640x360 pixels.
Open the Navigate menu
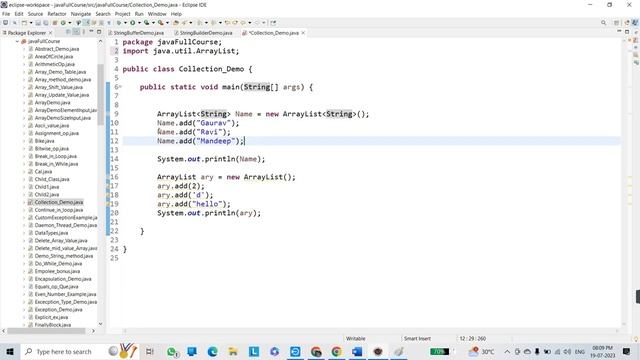pos(81,14)
